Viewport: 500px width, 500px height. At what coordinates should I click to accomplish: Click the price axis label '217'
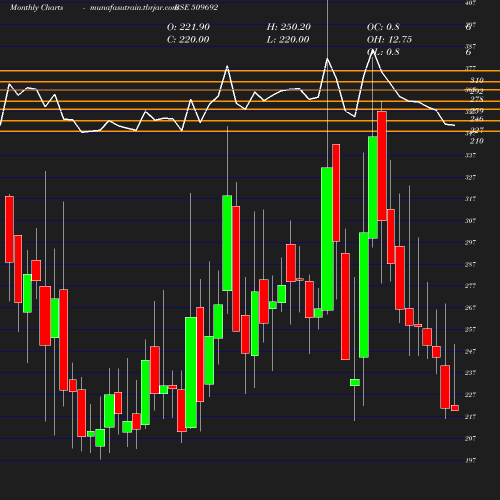coord(470,417)
